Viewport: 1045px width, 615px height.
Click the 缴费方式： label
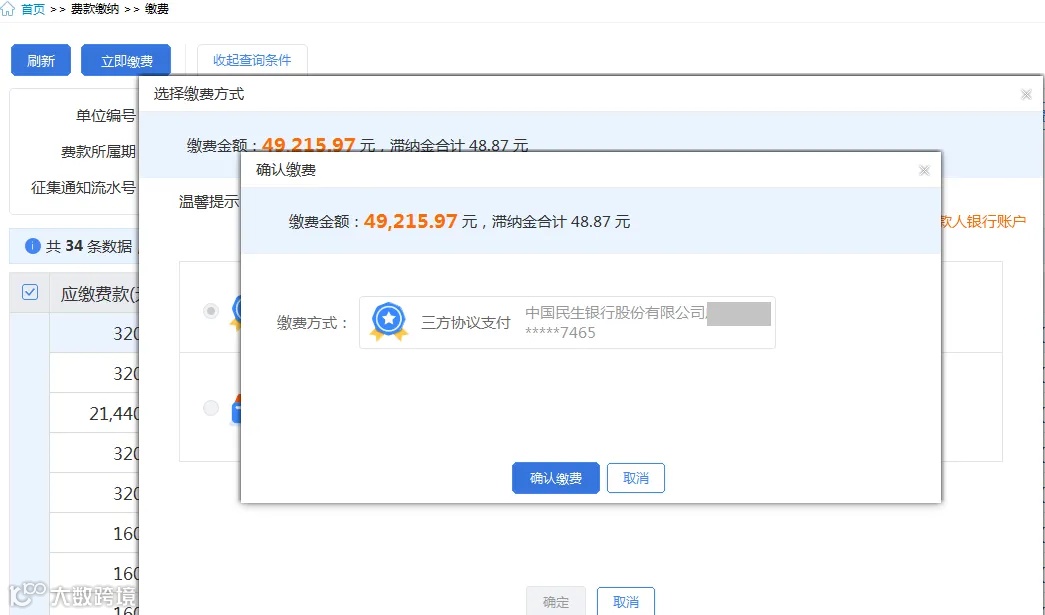[313, 323]
